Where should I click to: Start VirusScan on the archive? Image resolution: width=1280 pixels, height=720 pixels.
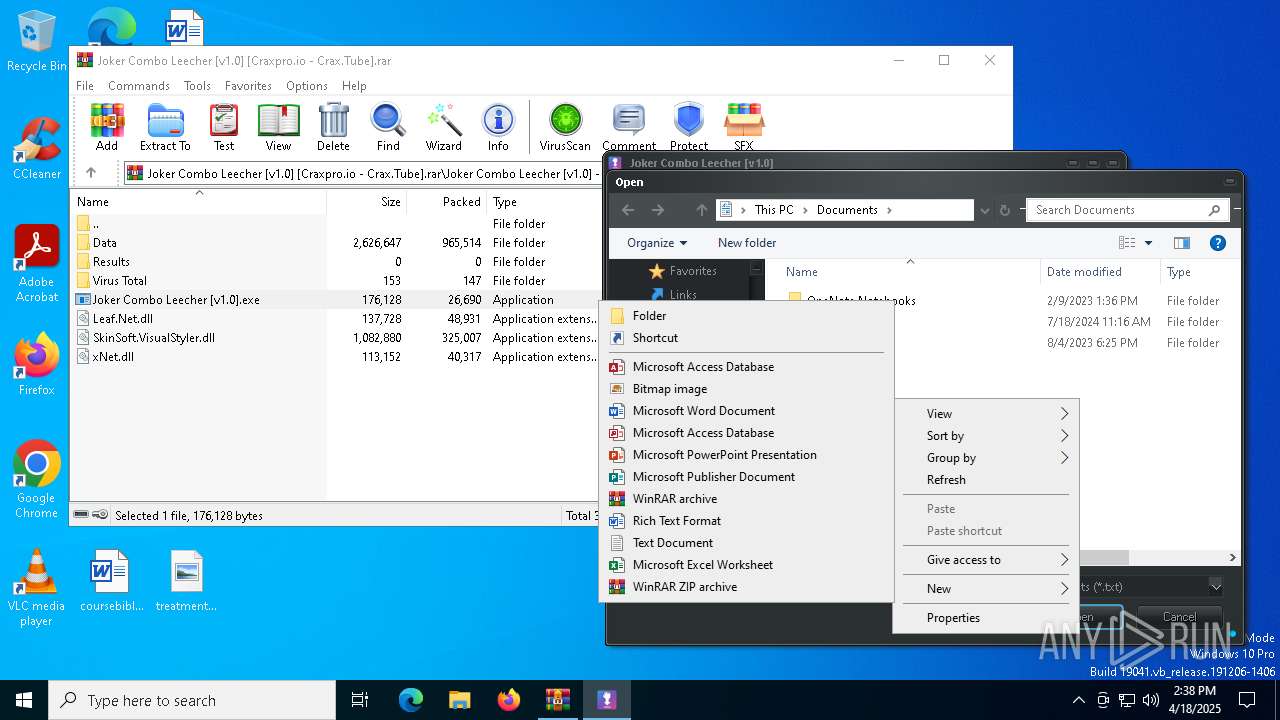tap(565, 127)
